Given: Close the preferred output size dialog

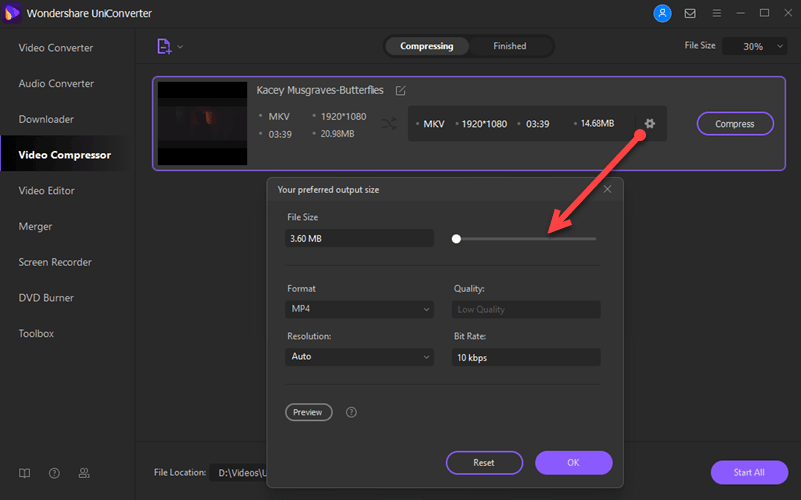Looking at the screenshot, I should click(x=607, y=189).
